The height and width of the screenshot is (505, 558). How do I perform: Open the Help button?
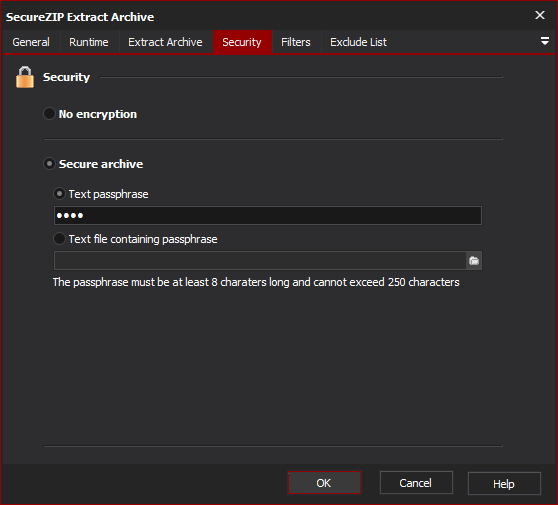click(504, 483)
